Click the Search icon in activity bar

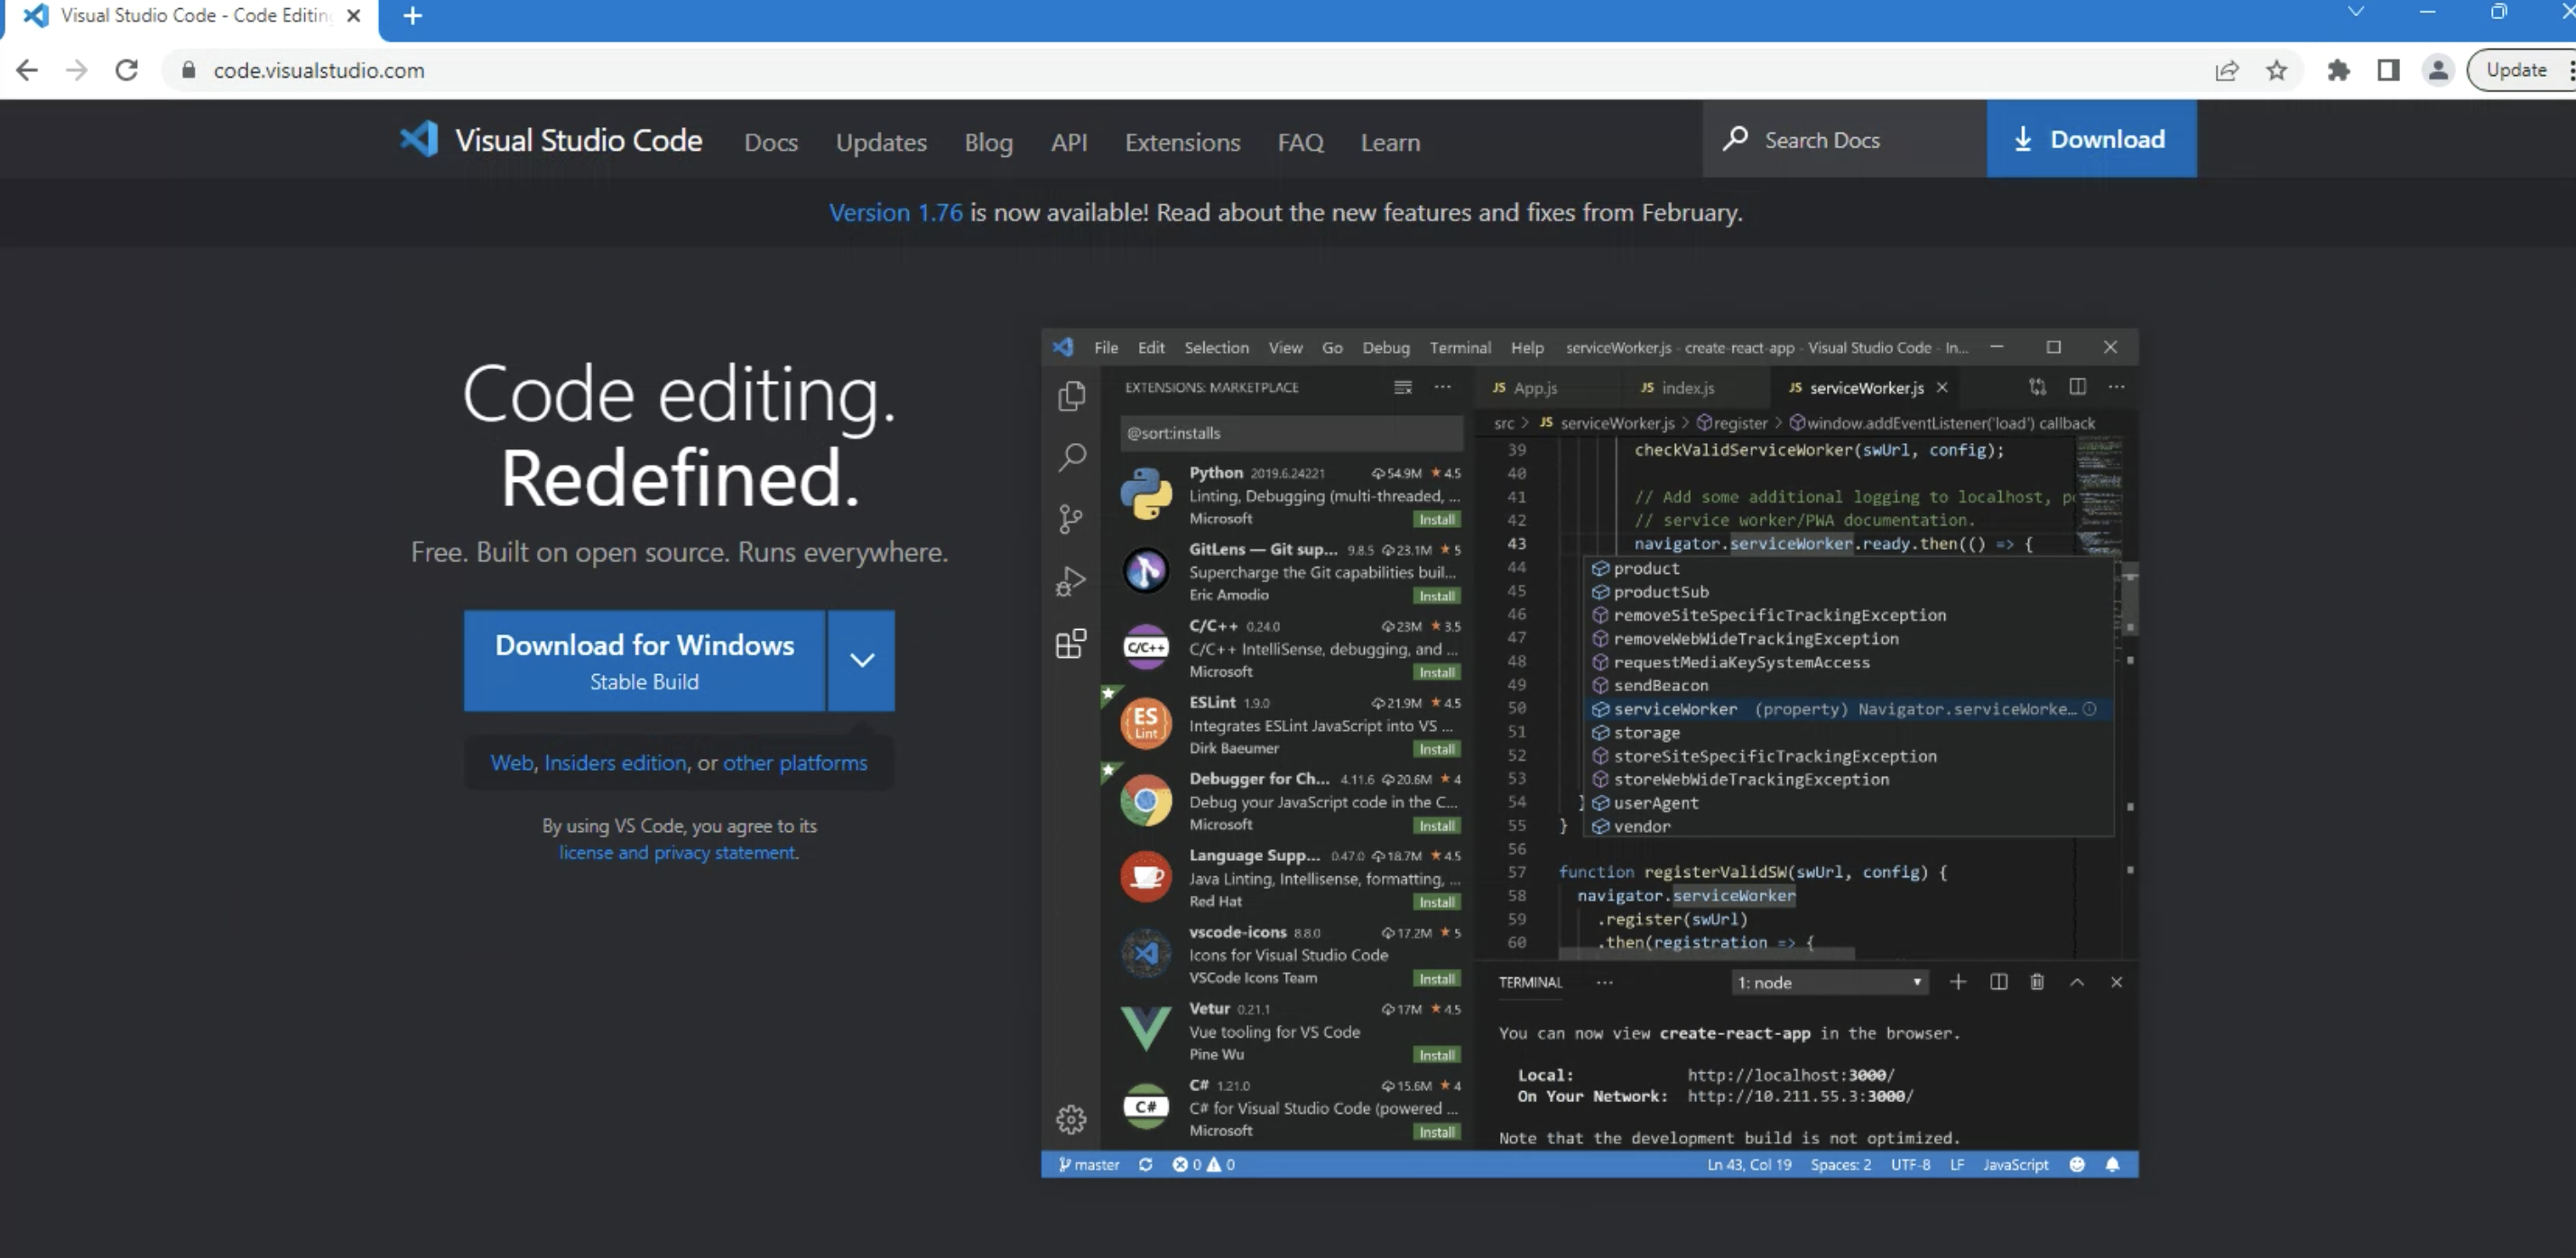pyautogui.click(x=1071, y=457)
